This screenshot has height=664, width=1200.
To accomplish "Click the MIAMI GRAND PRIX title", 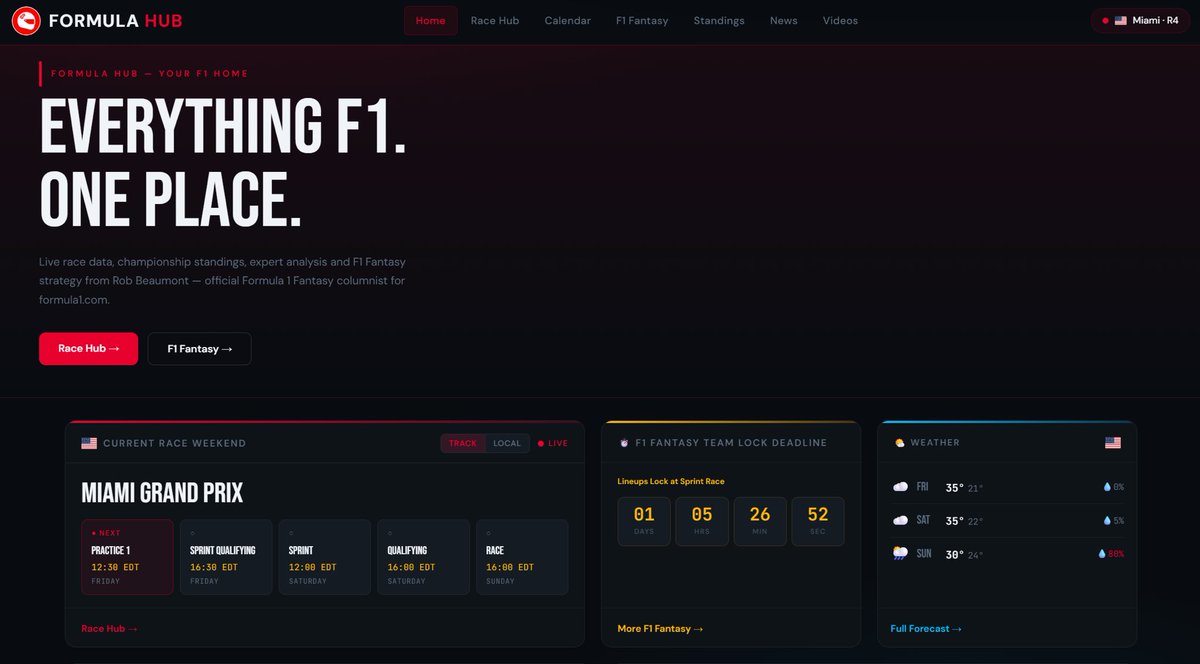I will pyautogui.click(x=162, y=493).
